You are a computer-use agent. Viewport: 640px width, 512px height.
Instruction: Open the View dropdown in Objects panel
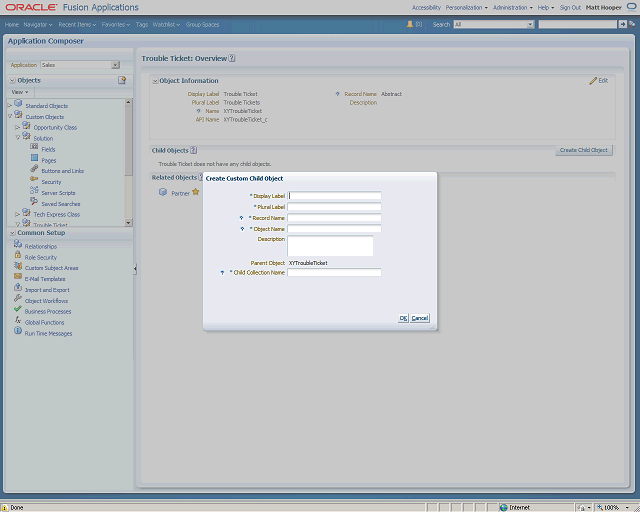pyautogui.click(x=20, y=92)
